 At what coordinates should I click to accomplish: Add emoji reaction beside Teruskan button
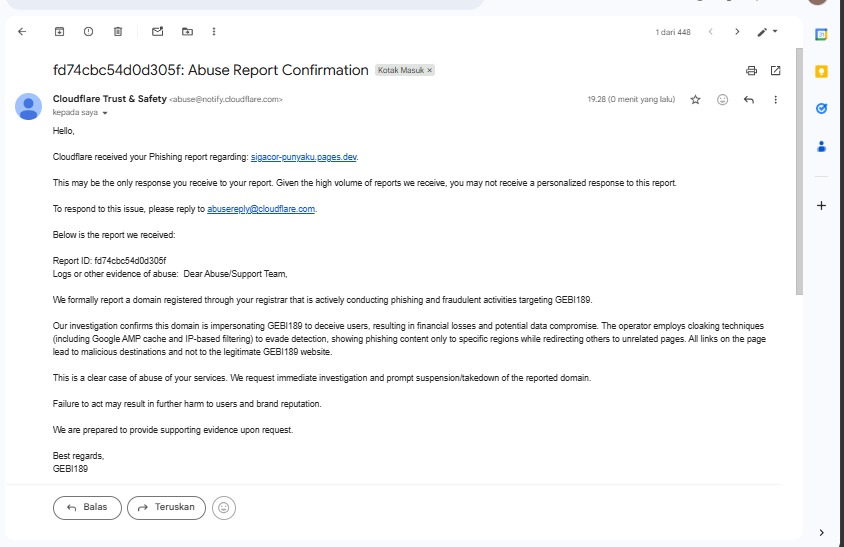(x=224, y=508)
